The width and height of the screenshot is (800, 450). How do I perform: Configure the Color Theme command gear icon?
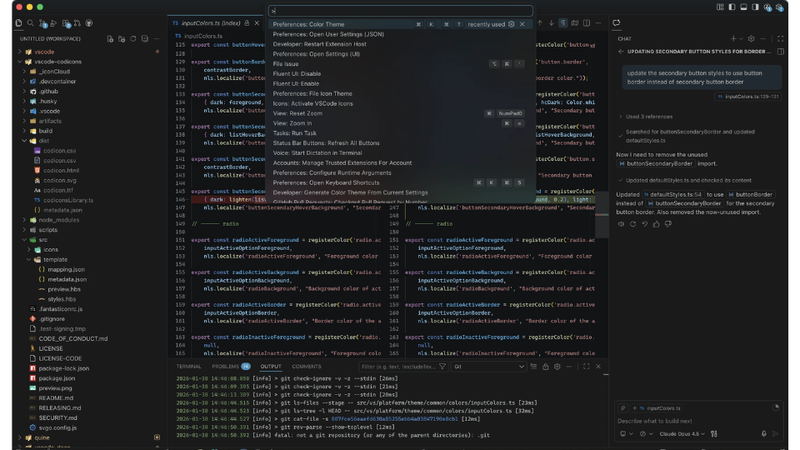[x=511, y=24]
